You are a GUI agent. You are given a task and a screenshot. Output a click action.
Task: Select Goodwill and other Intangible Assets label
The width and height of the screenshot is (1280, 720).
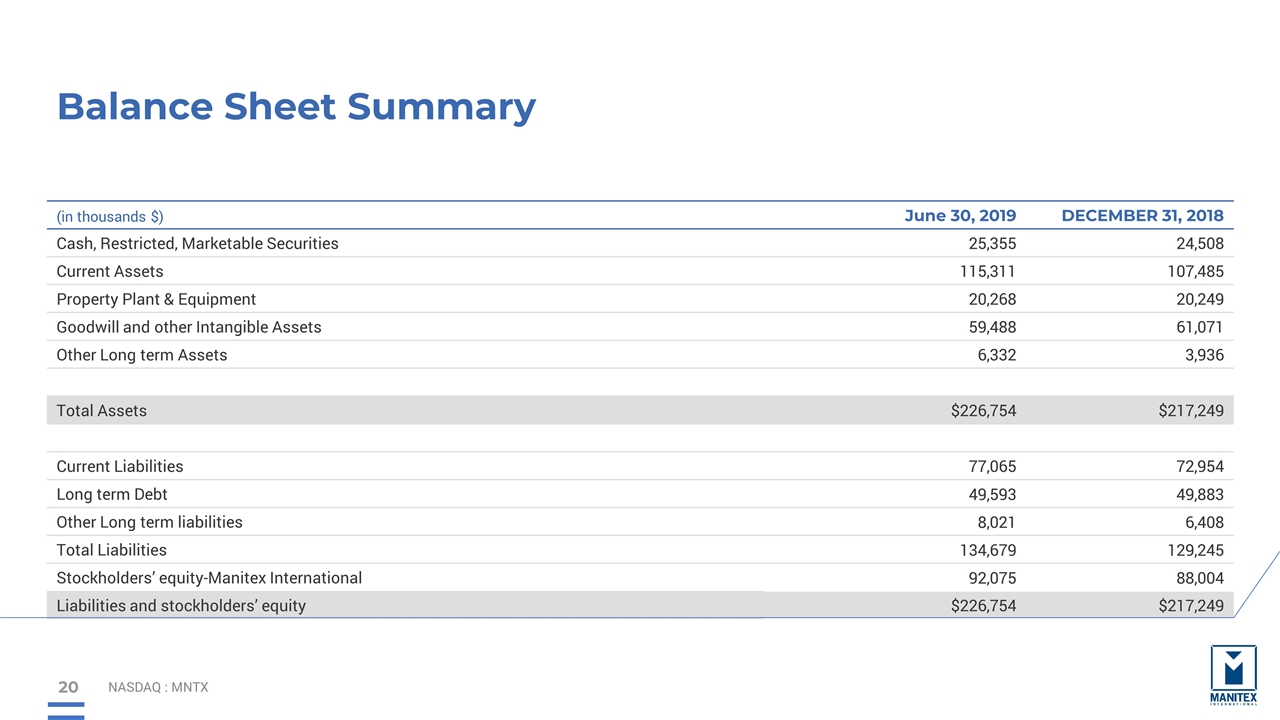point(189,327)
